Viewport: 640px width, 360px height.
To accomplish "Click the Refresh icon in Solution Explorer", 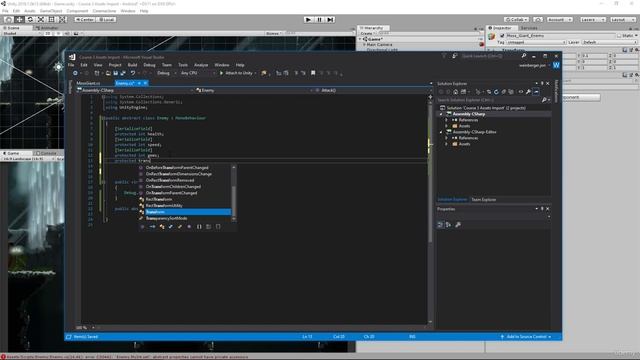I will pos(496,92).
